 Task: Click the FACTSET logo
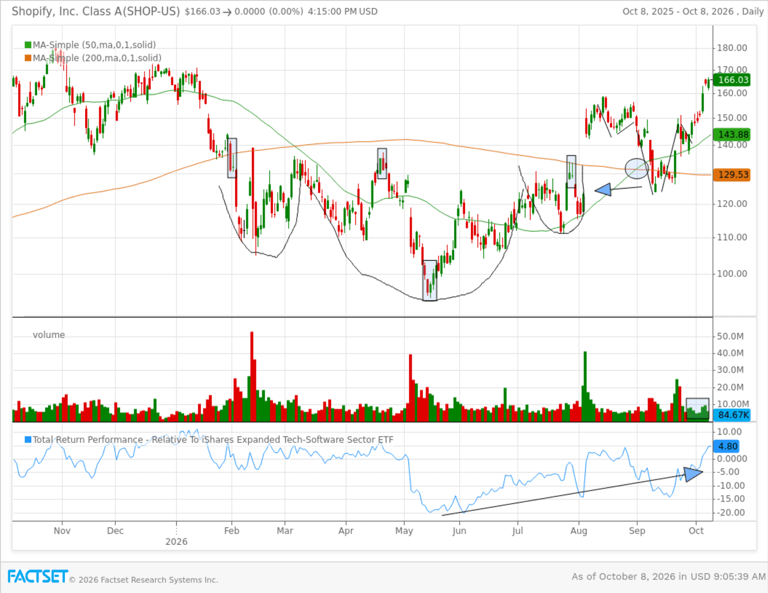[x=38, y=576]
